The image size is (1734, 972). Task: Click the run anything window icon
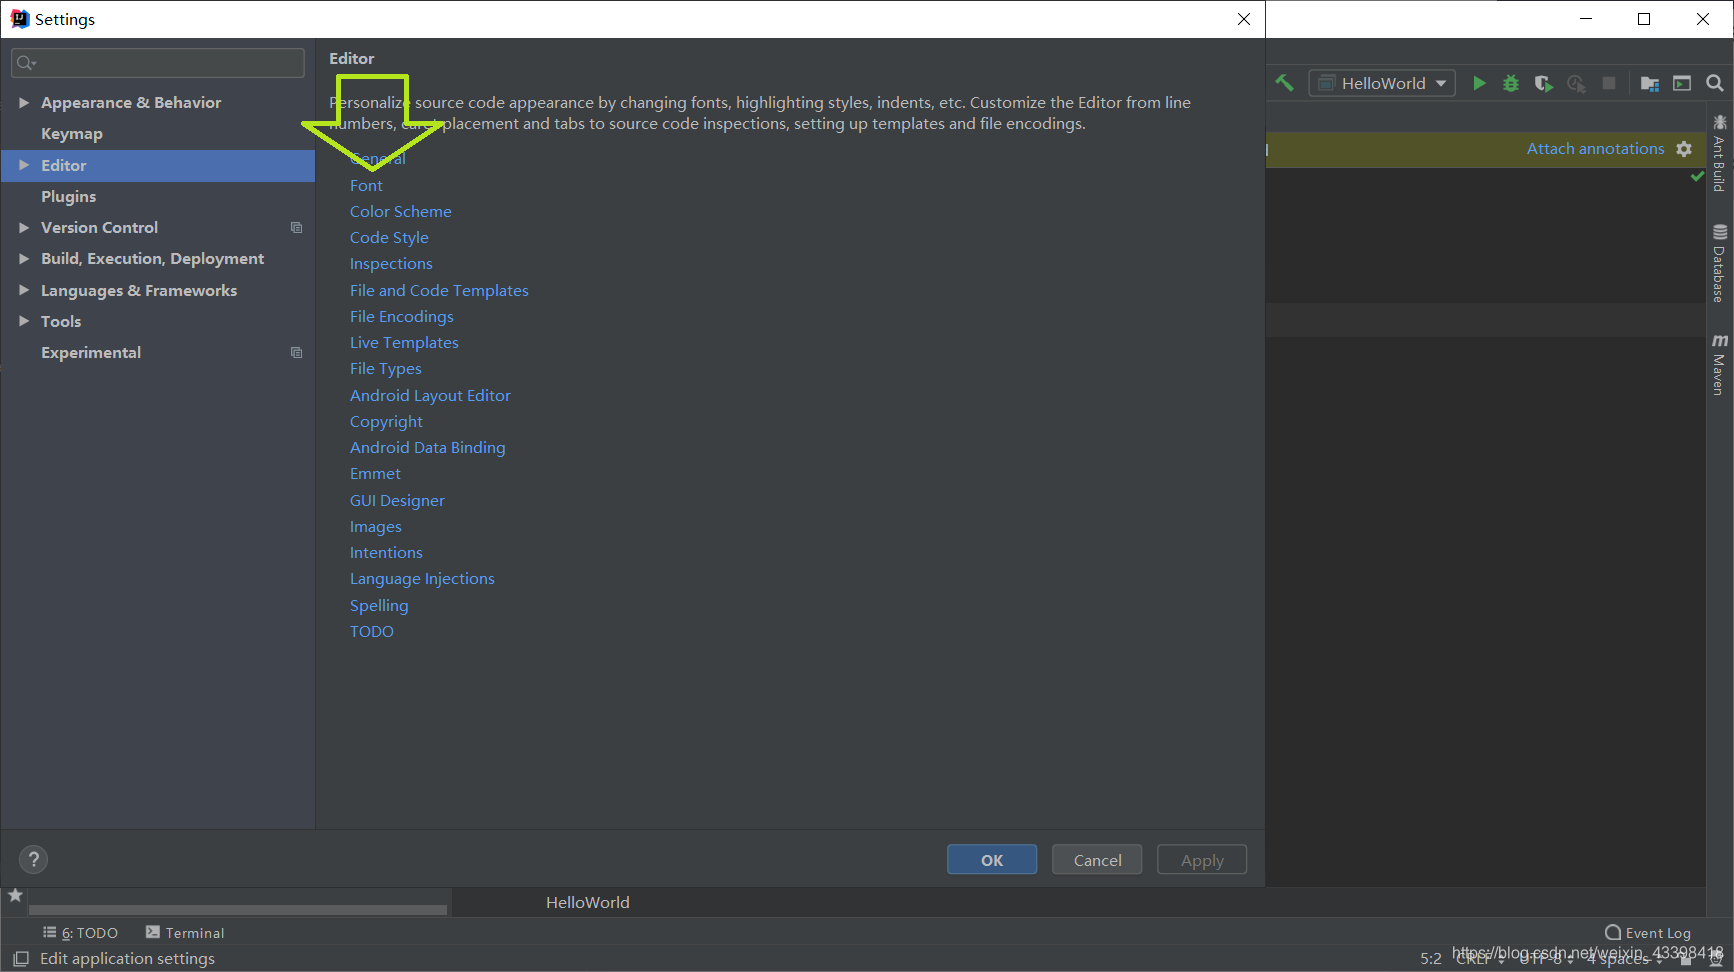coord(1682,83)
